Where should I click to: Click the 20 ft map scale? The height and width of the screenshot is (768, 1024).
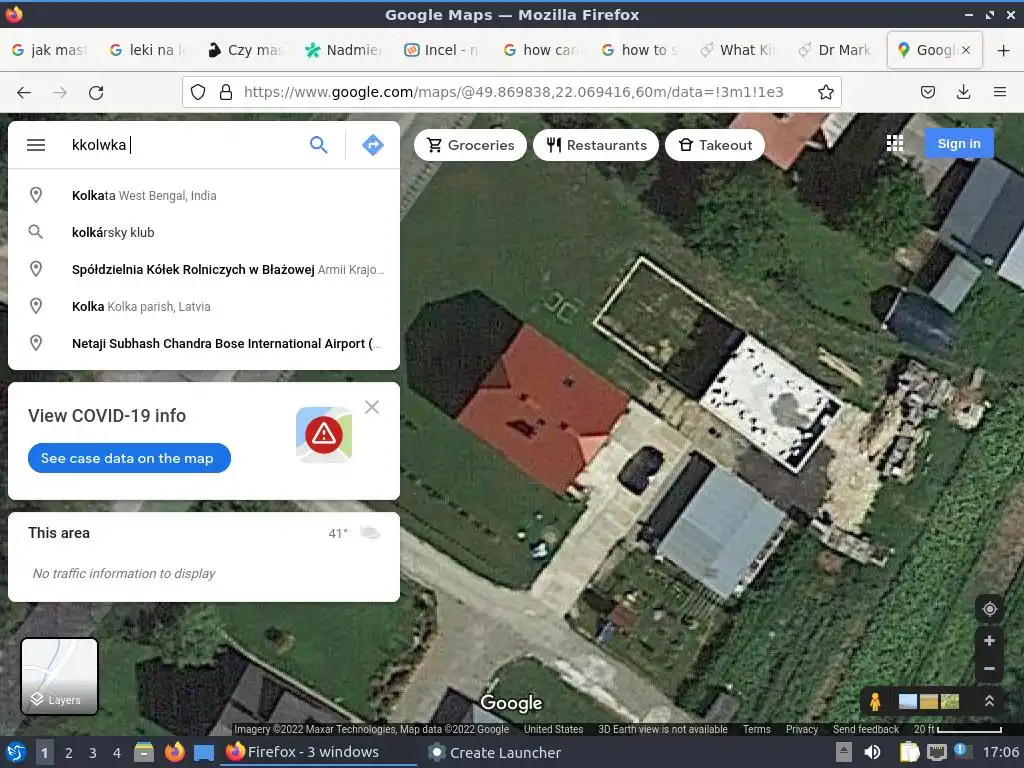[957, 729]
